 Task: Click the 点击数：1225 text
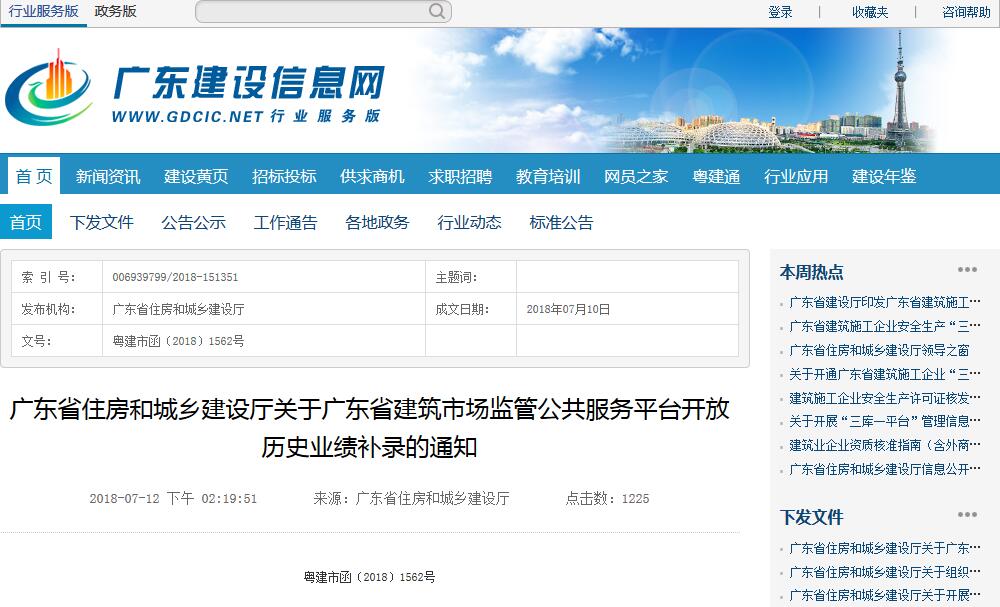point(607,499)
